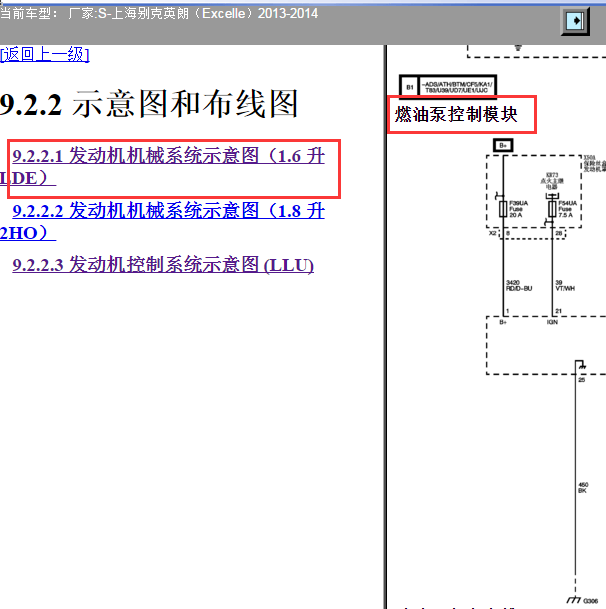The image size is (606, 609).
Task: Click the 燃油泵控制模块 label in the diagram
Action: tap(456, 115)
